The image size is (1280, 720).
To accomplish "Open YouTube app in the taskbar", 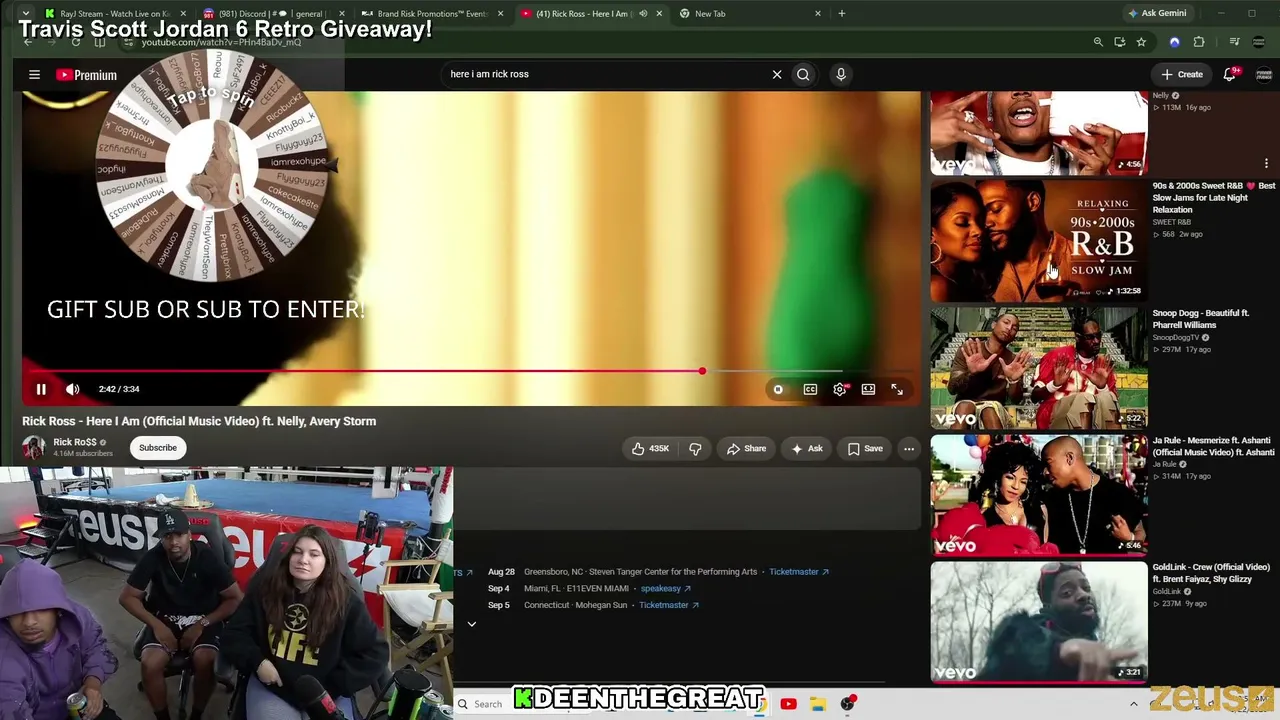I will [x=788, y=704].
